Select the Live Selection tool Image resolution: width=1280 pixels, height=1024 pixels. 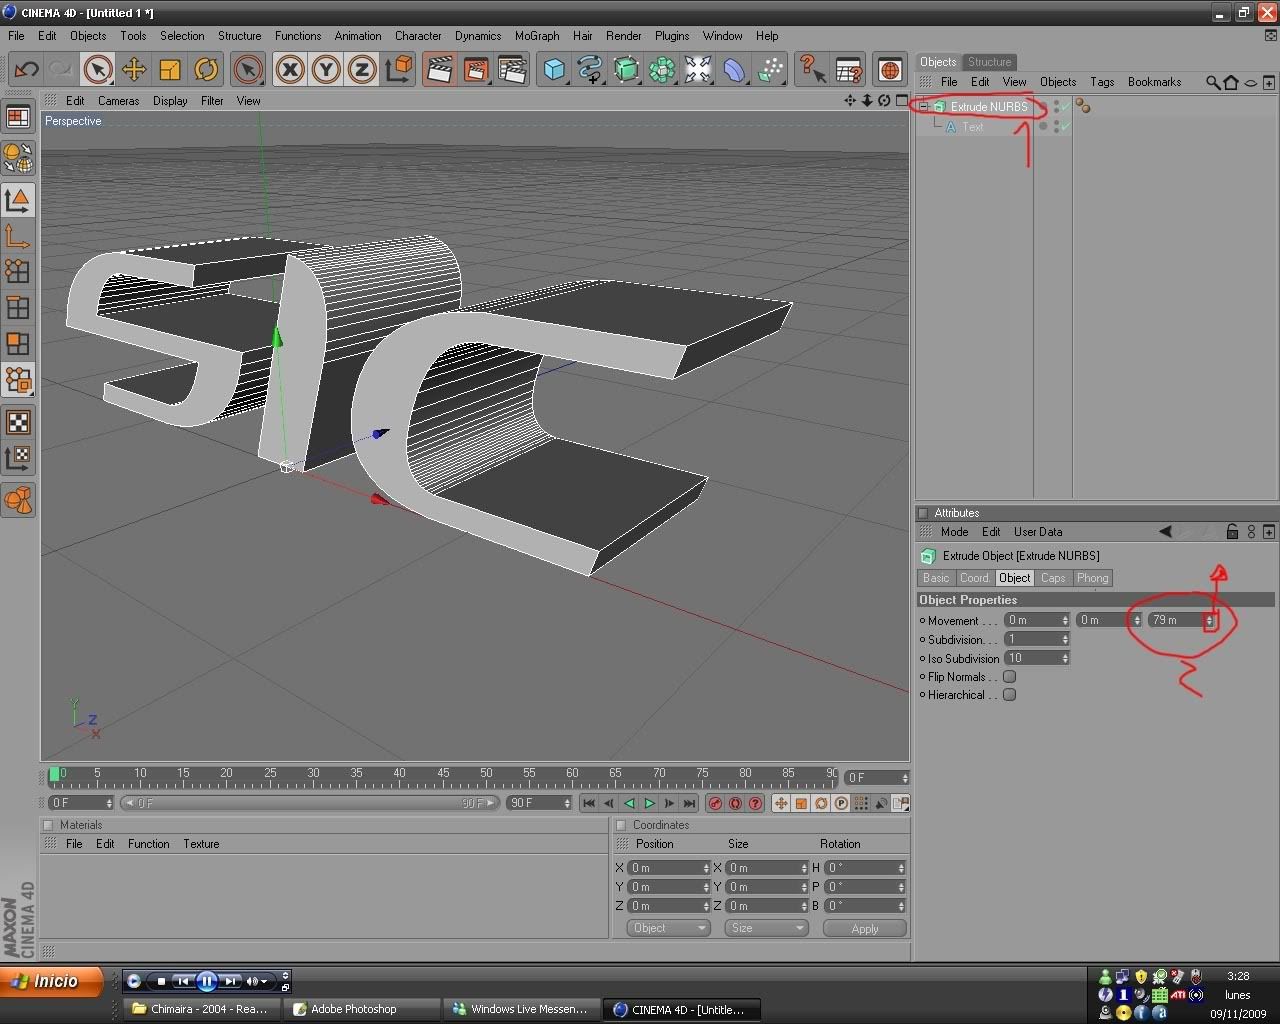tap(97, 69)
